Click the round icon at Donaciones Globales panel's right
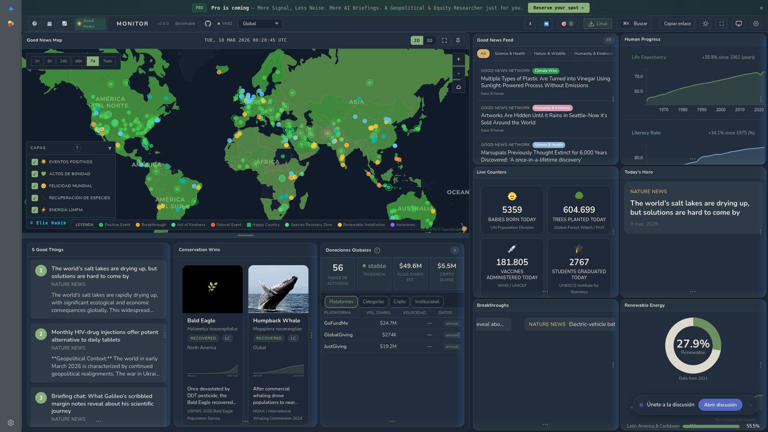Viewport: 768px width, 432px height. pyautogui.click(x=455, y=250)
